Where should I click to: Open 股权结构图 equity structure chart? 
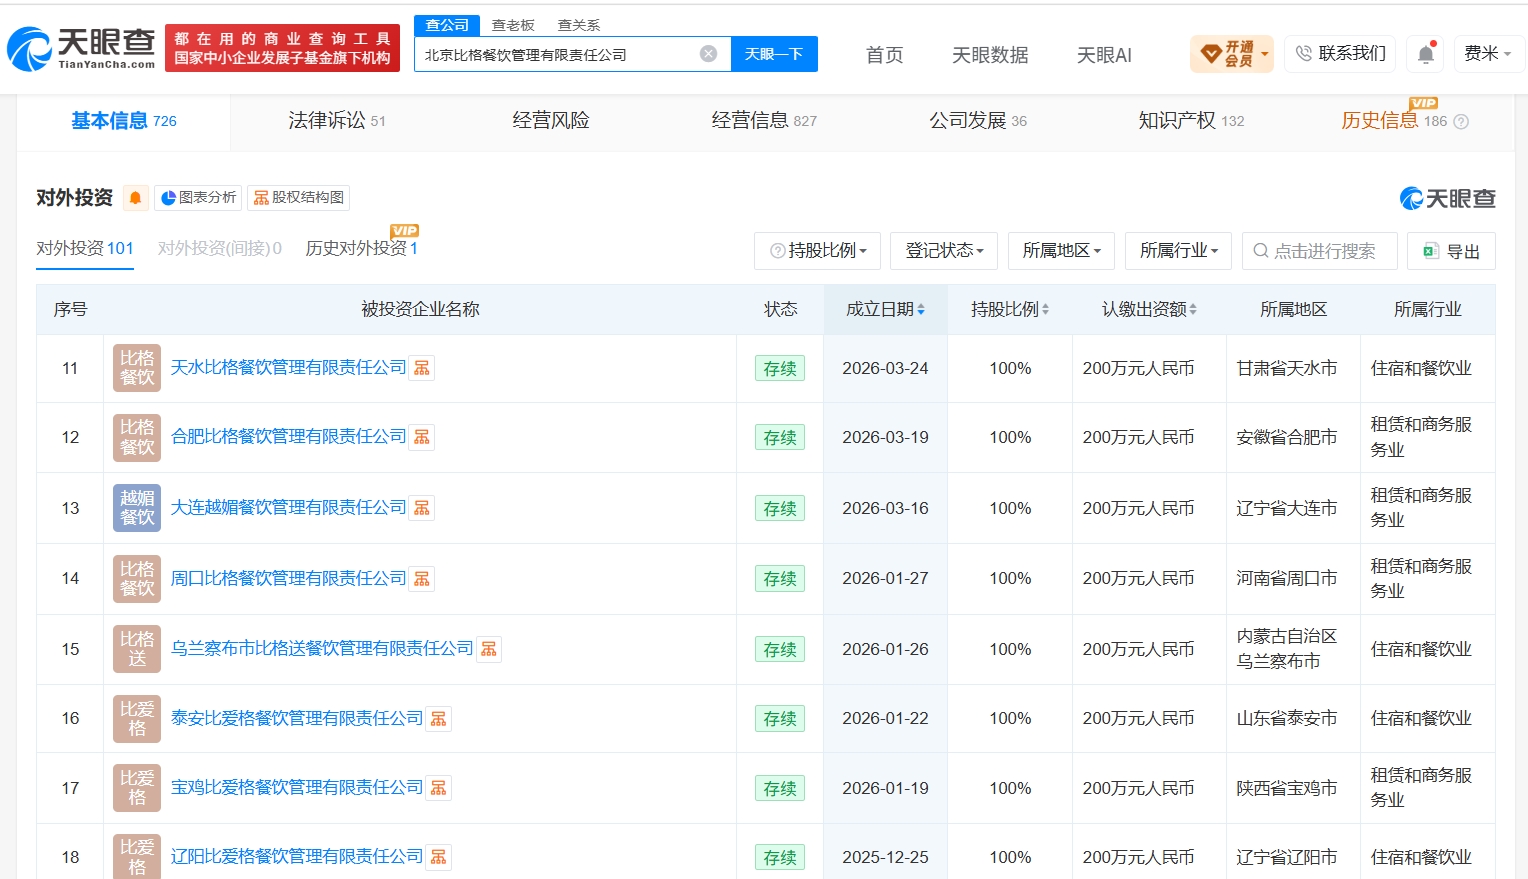pos(299,198)
